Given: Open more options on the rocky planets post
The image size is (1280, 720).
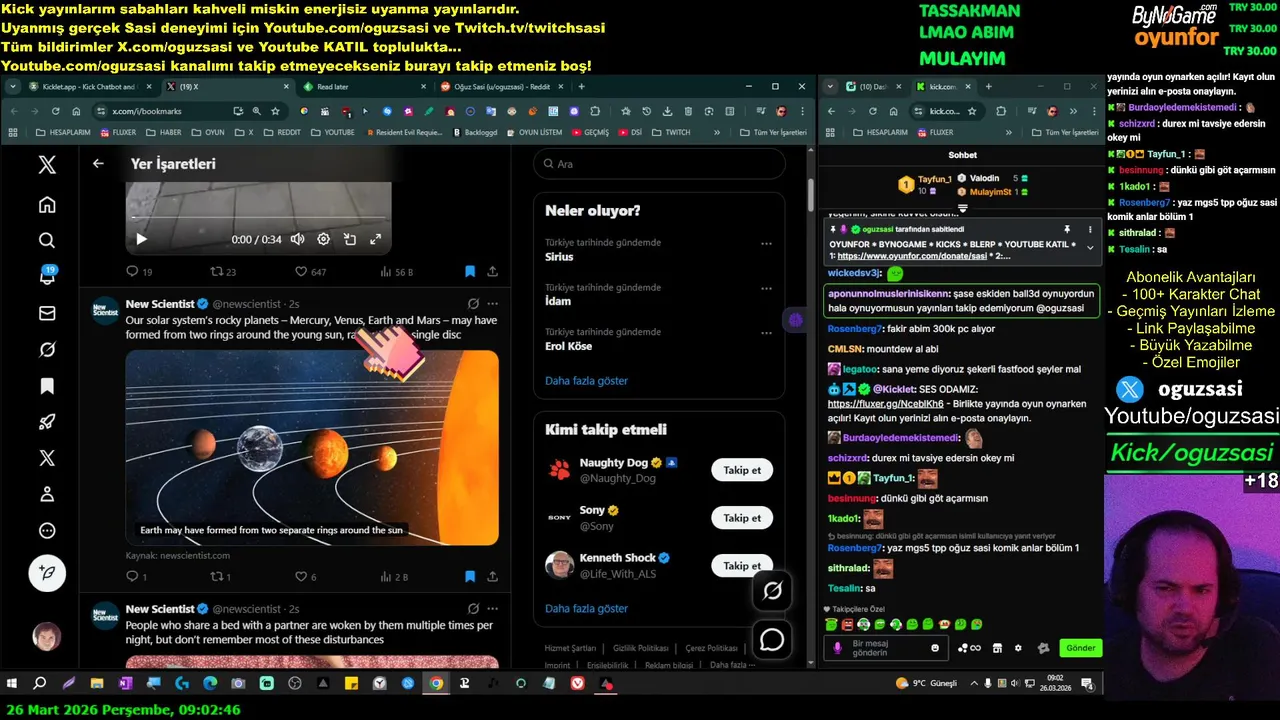Looking at the screenshot, I should coord(492,303).
